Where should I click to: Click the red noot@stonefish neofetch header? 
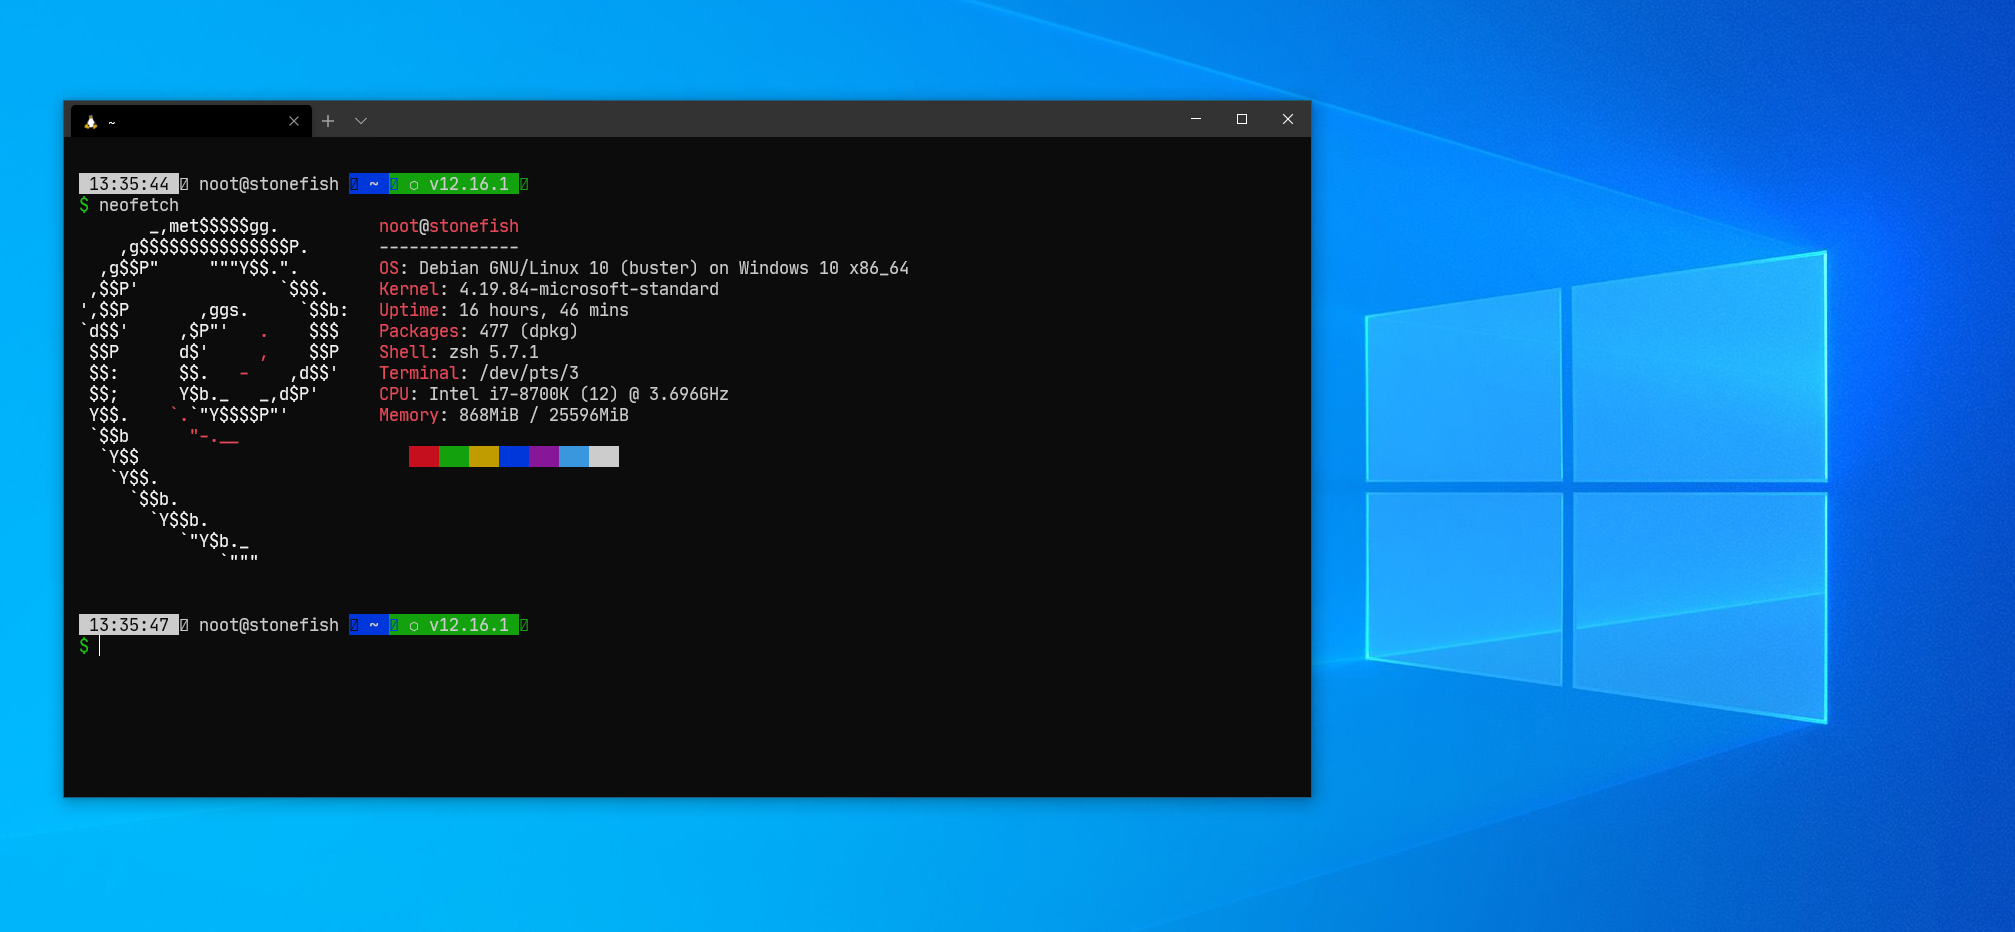click(x=448, y=226)
